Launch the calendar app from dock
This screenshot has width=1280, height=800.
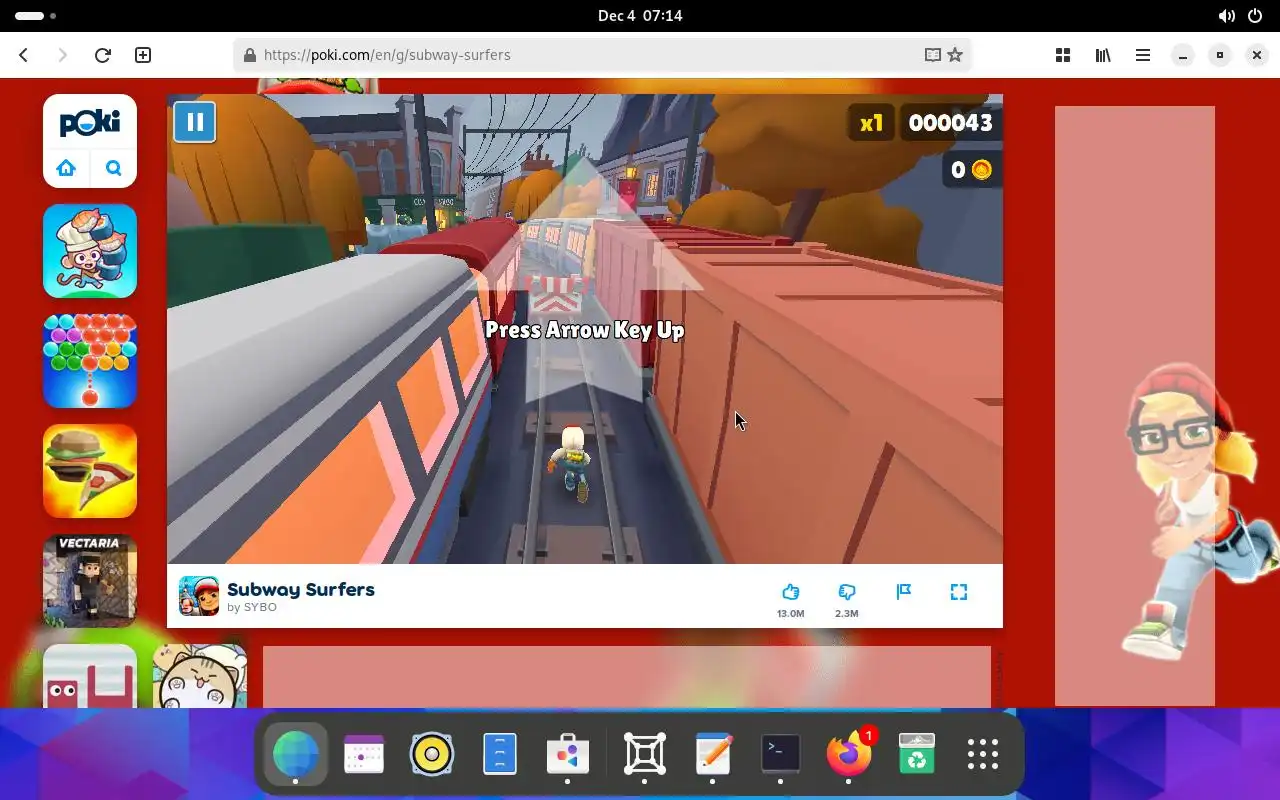(x=364, y=754)
